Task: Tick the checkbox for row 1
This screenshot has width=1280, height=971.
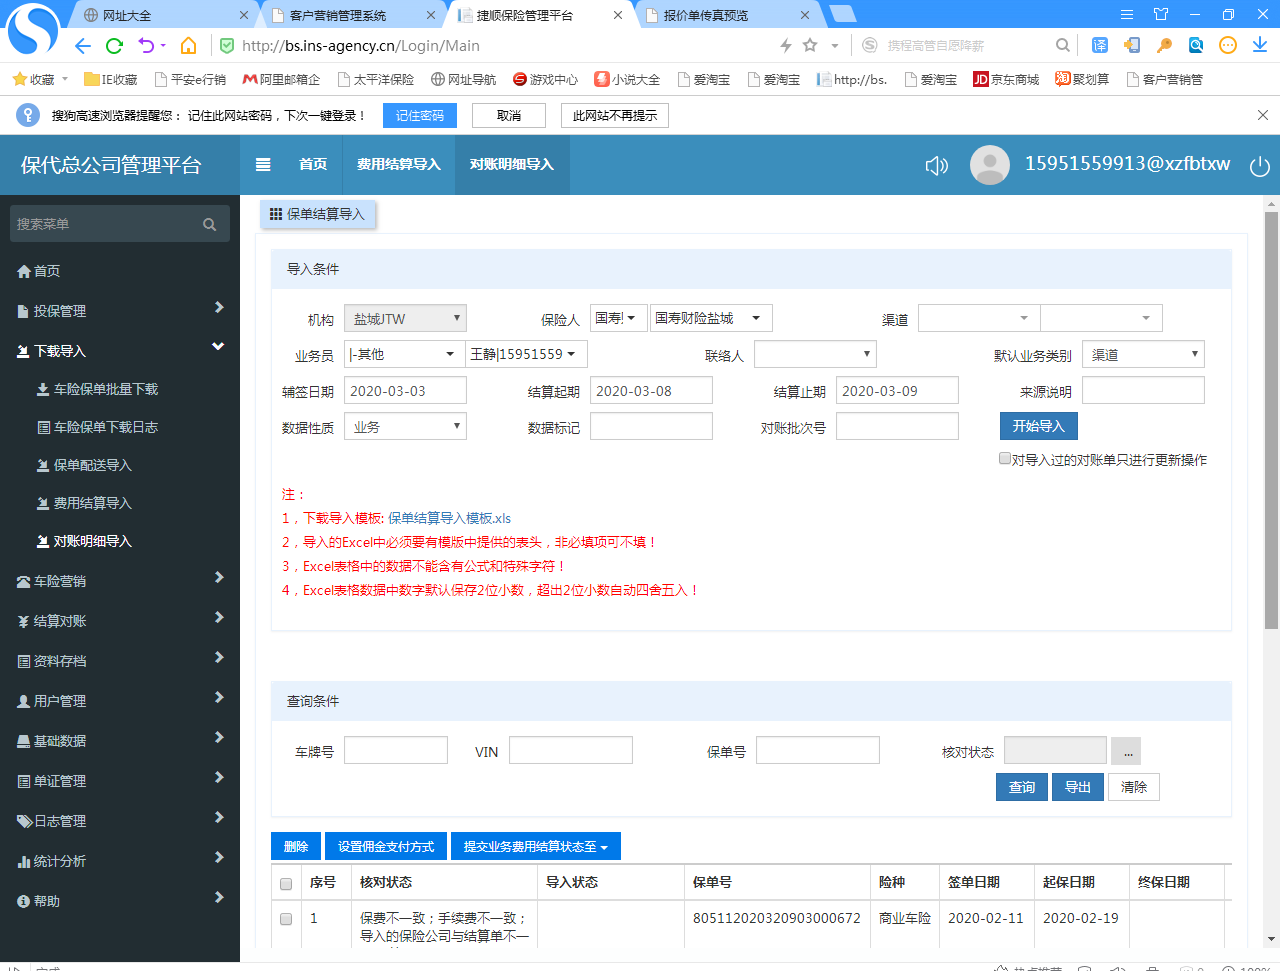Action: click(286, 919)
